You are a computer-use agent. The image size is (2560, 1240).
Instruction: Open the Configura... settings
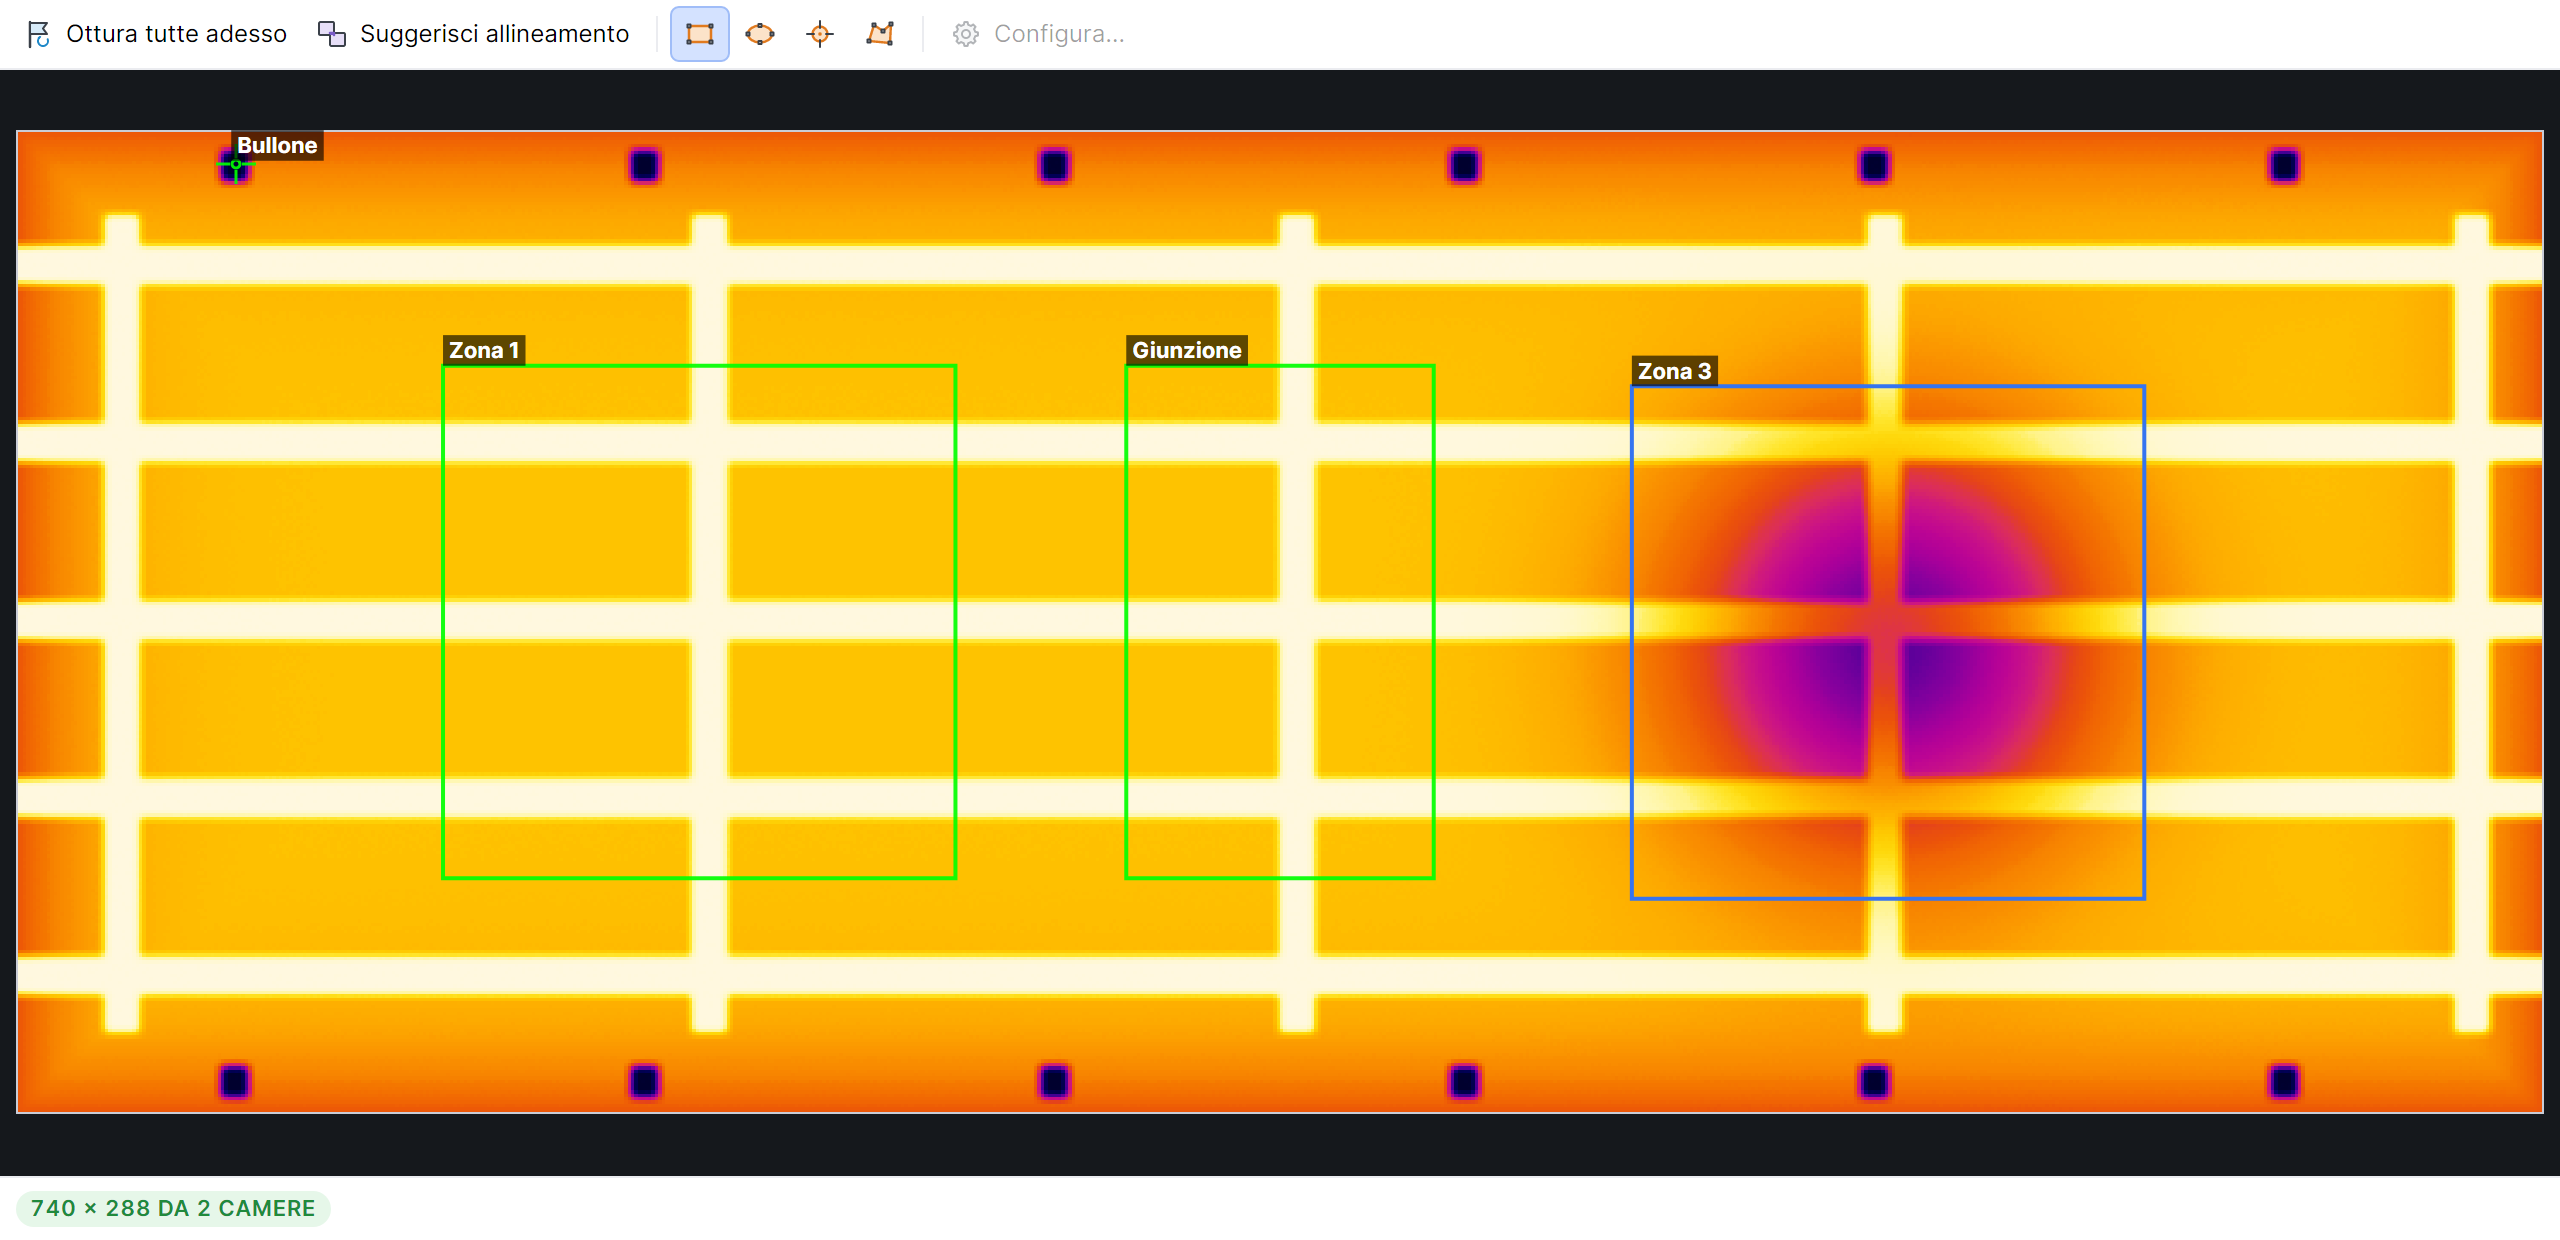click(1039, 34)
